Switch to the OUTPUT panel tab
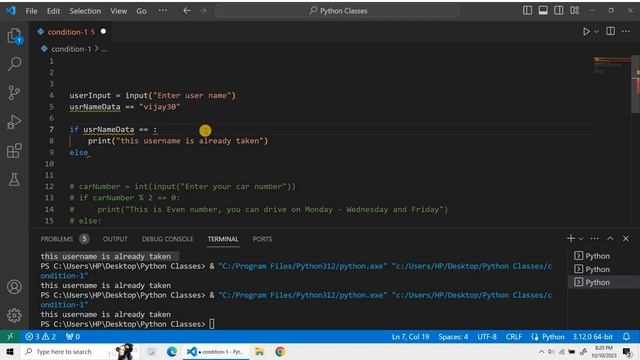Viewport: 640px width, 360px height. pos(115,239)
